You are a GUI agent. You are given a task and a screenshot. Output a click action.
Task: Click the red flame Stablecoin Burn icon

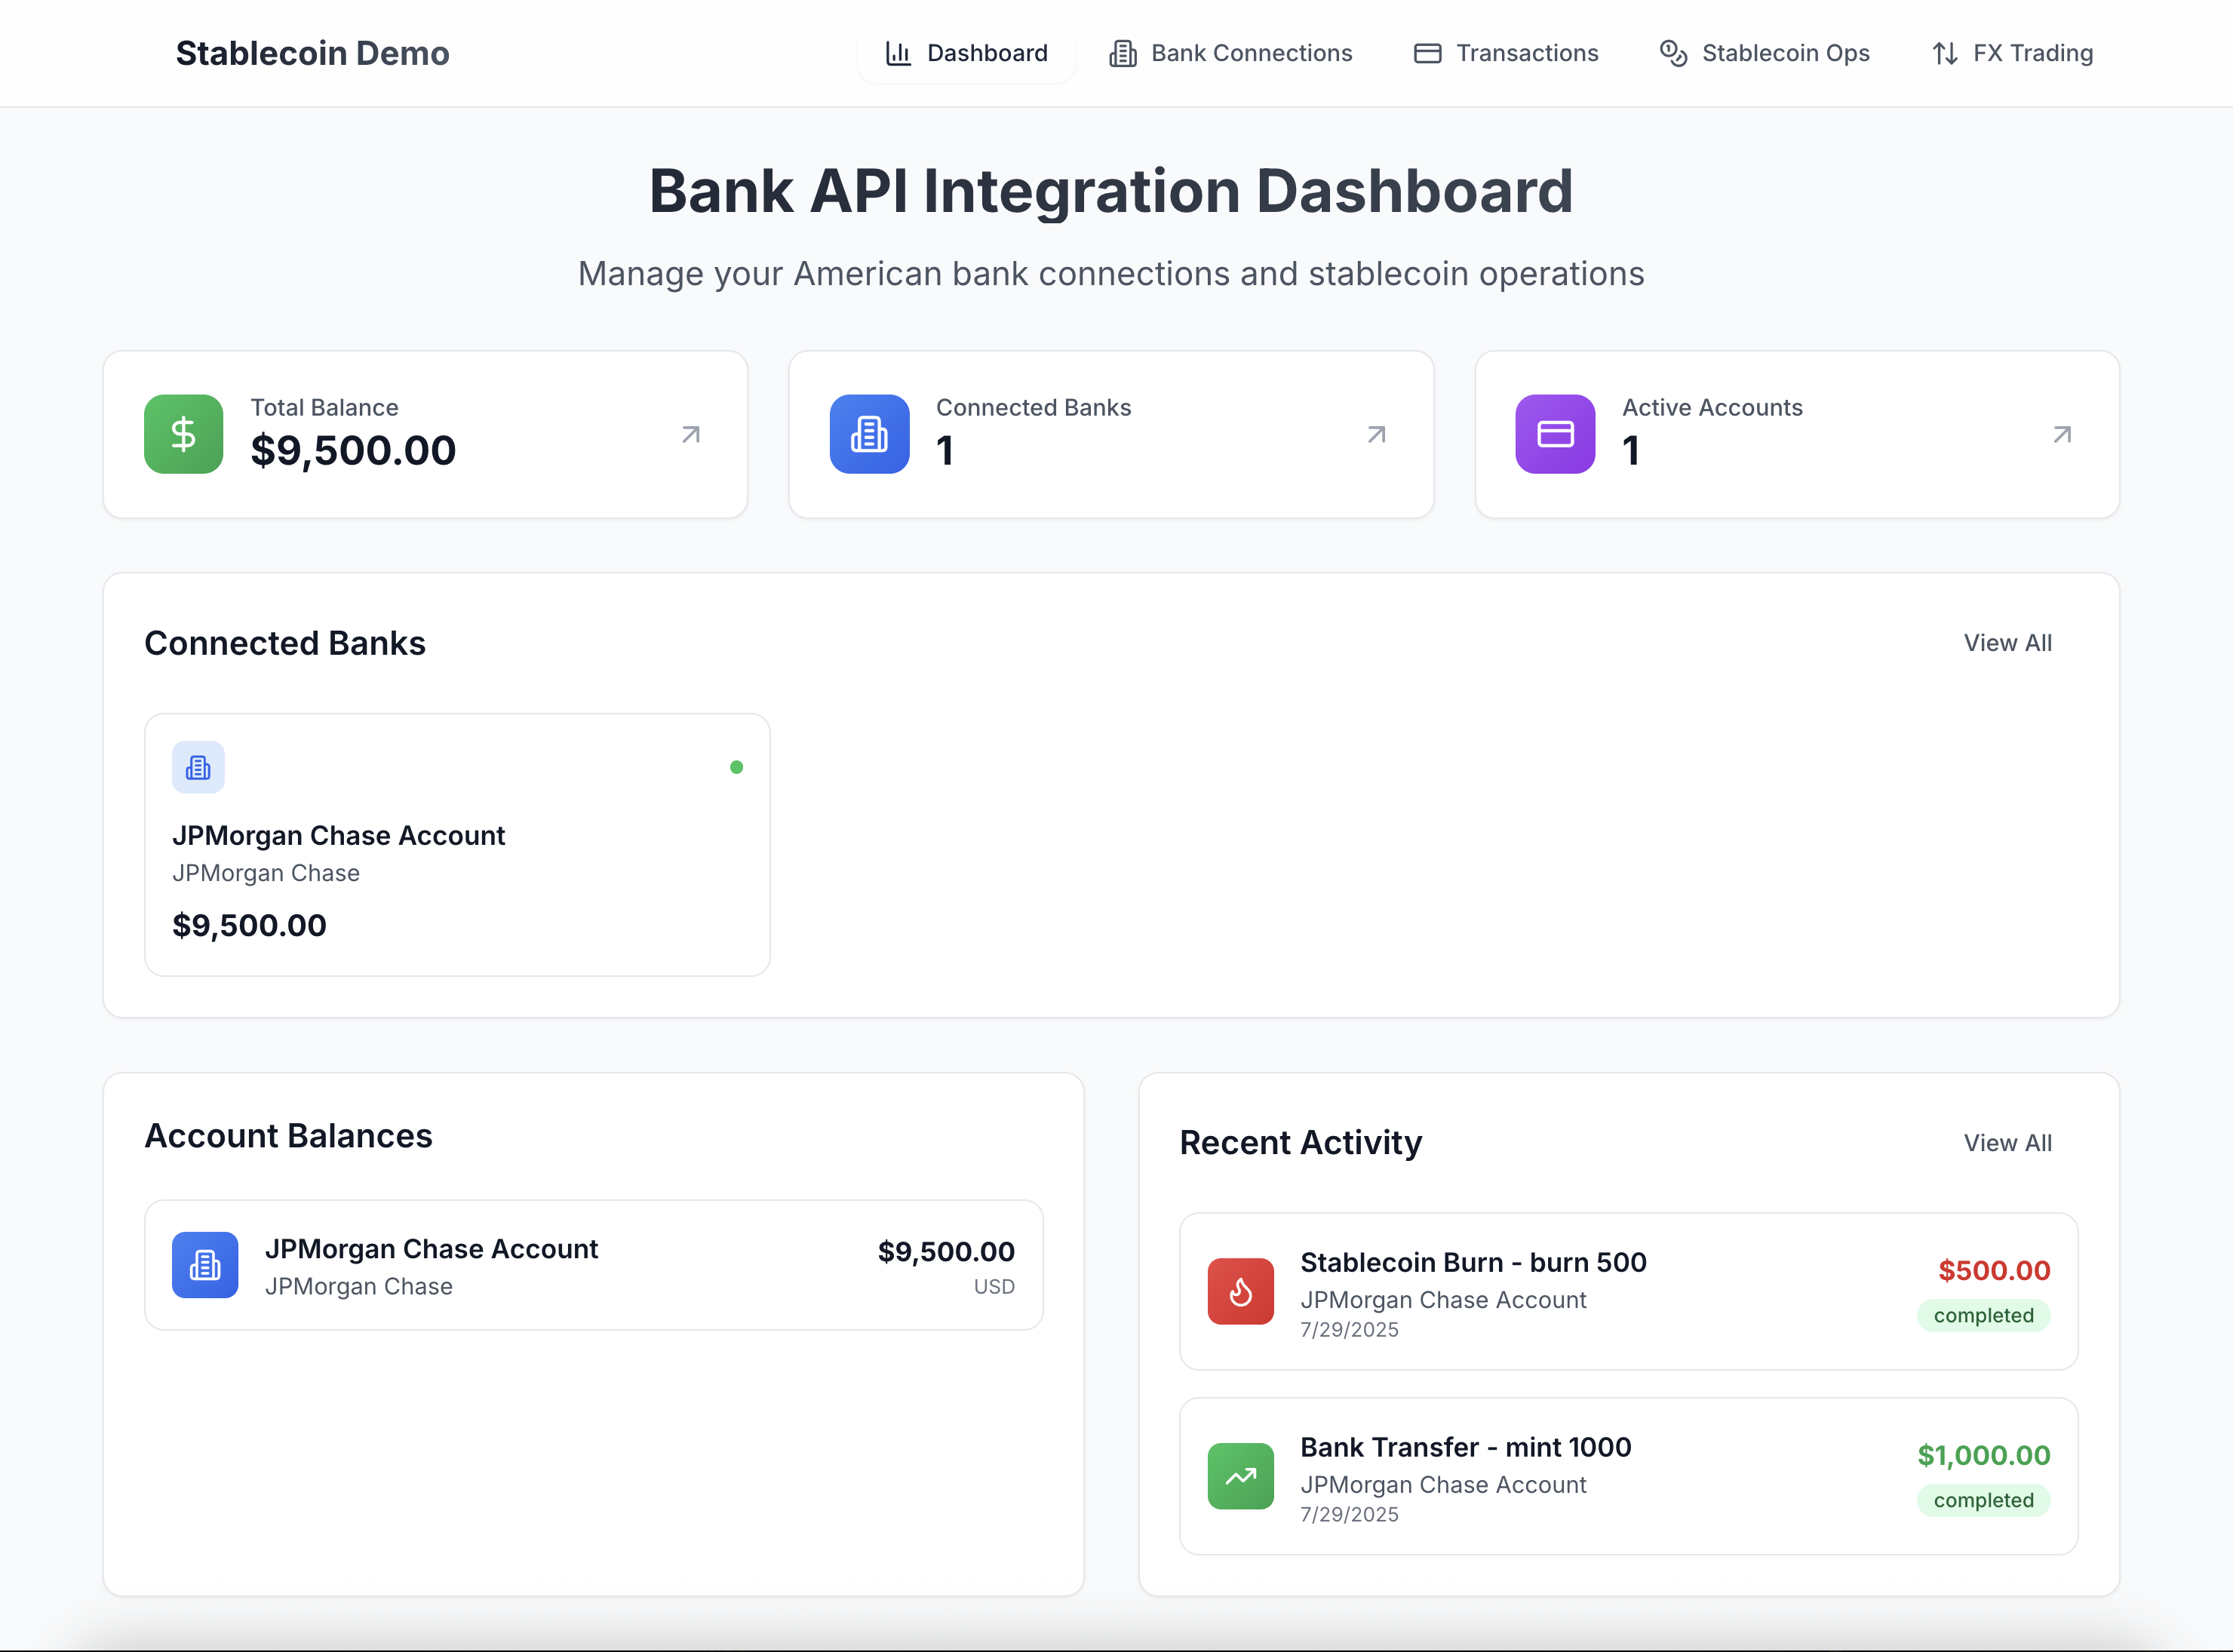1240,1291
